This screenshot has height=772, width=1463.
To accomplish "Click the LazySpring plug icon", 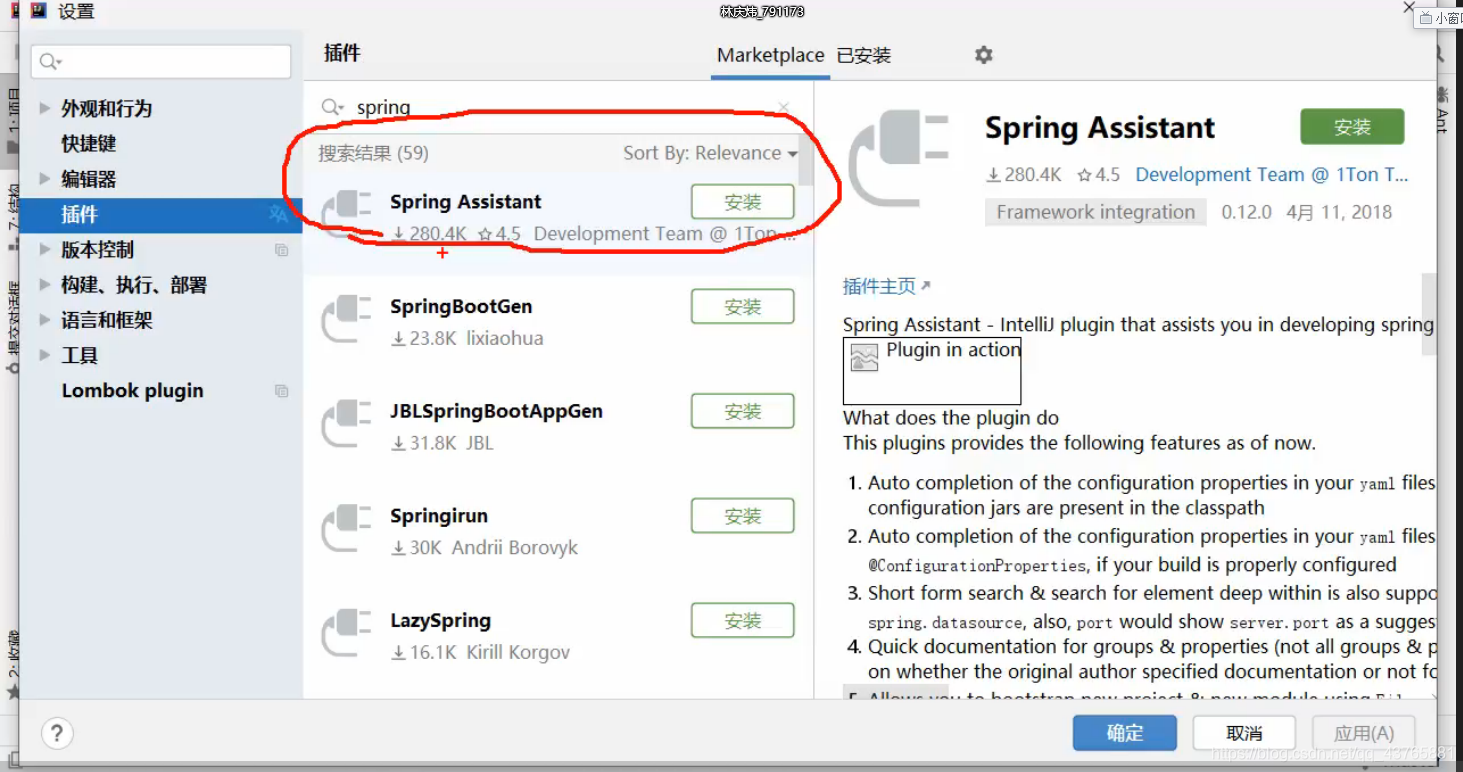I will pos(347,634).
